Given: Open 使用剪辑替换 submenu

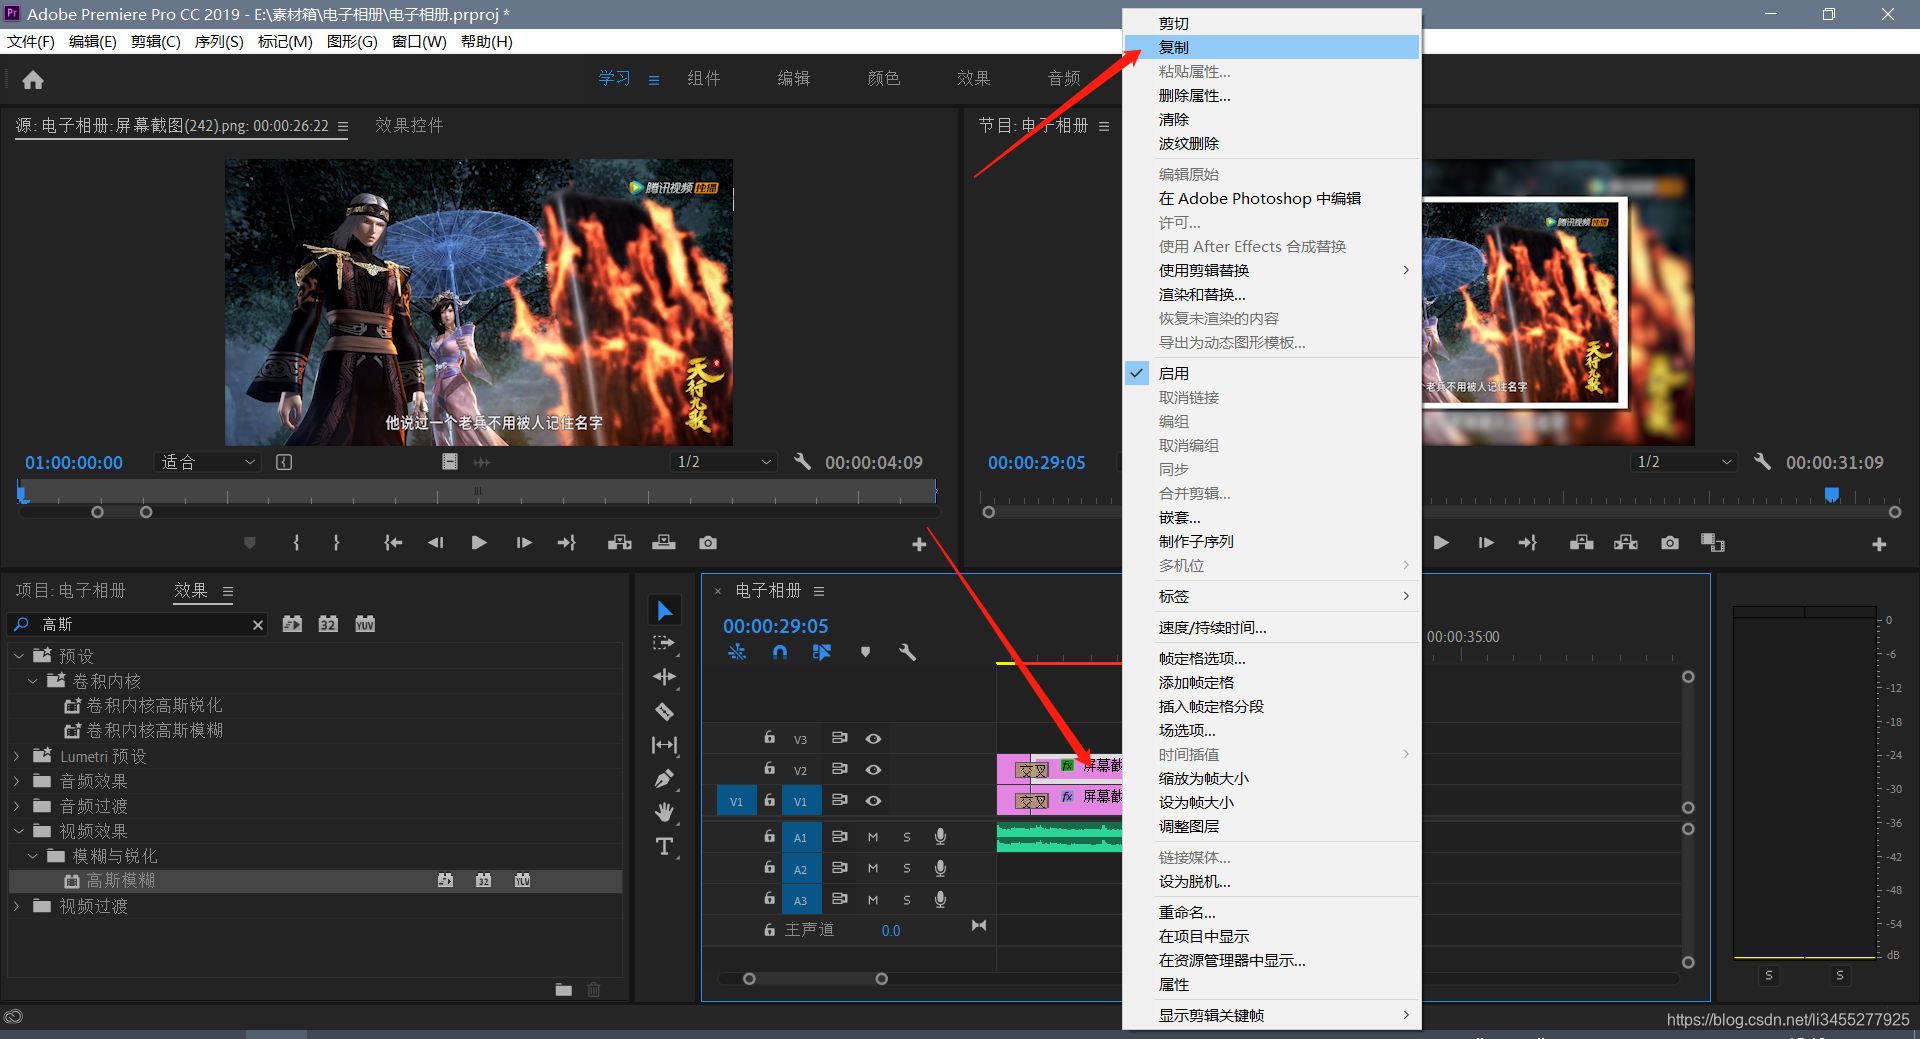Looking at the screenshot, I should click(x=1271, y=271).
